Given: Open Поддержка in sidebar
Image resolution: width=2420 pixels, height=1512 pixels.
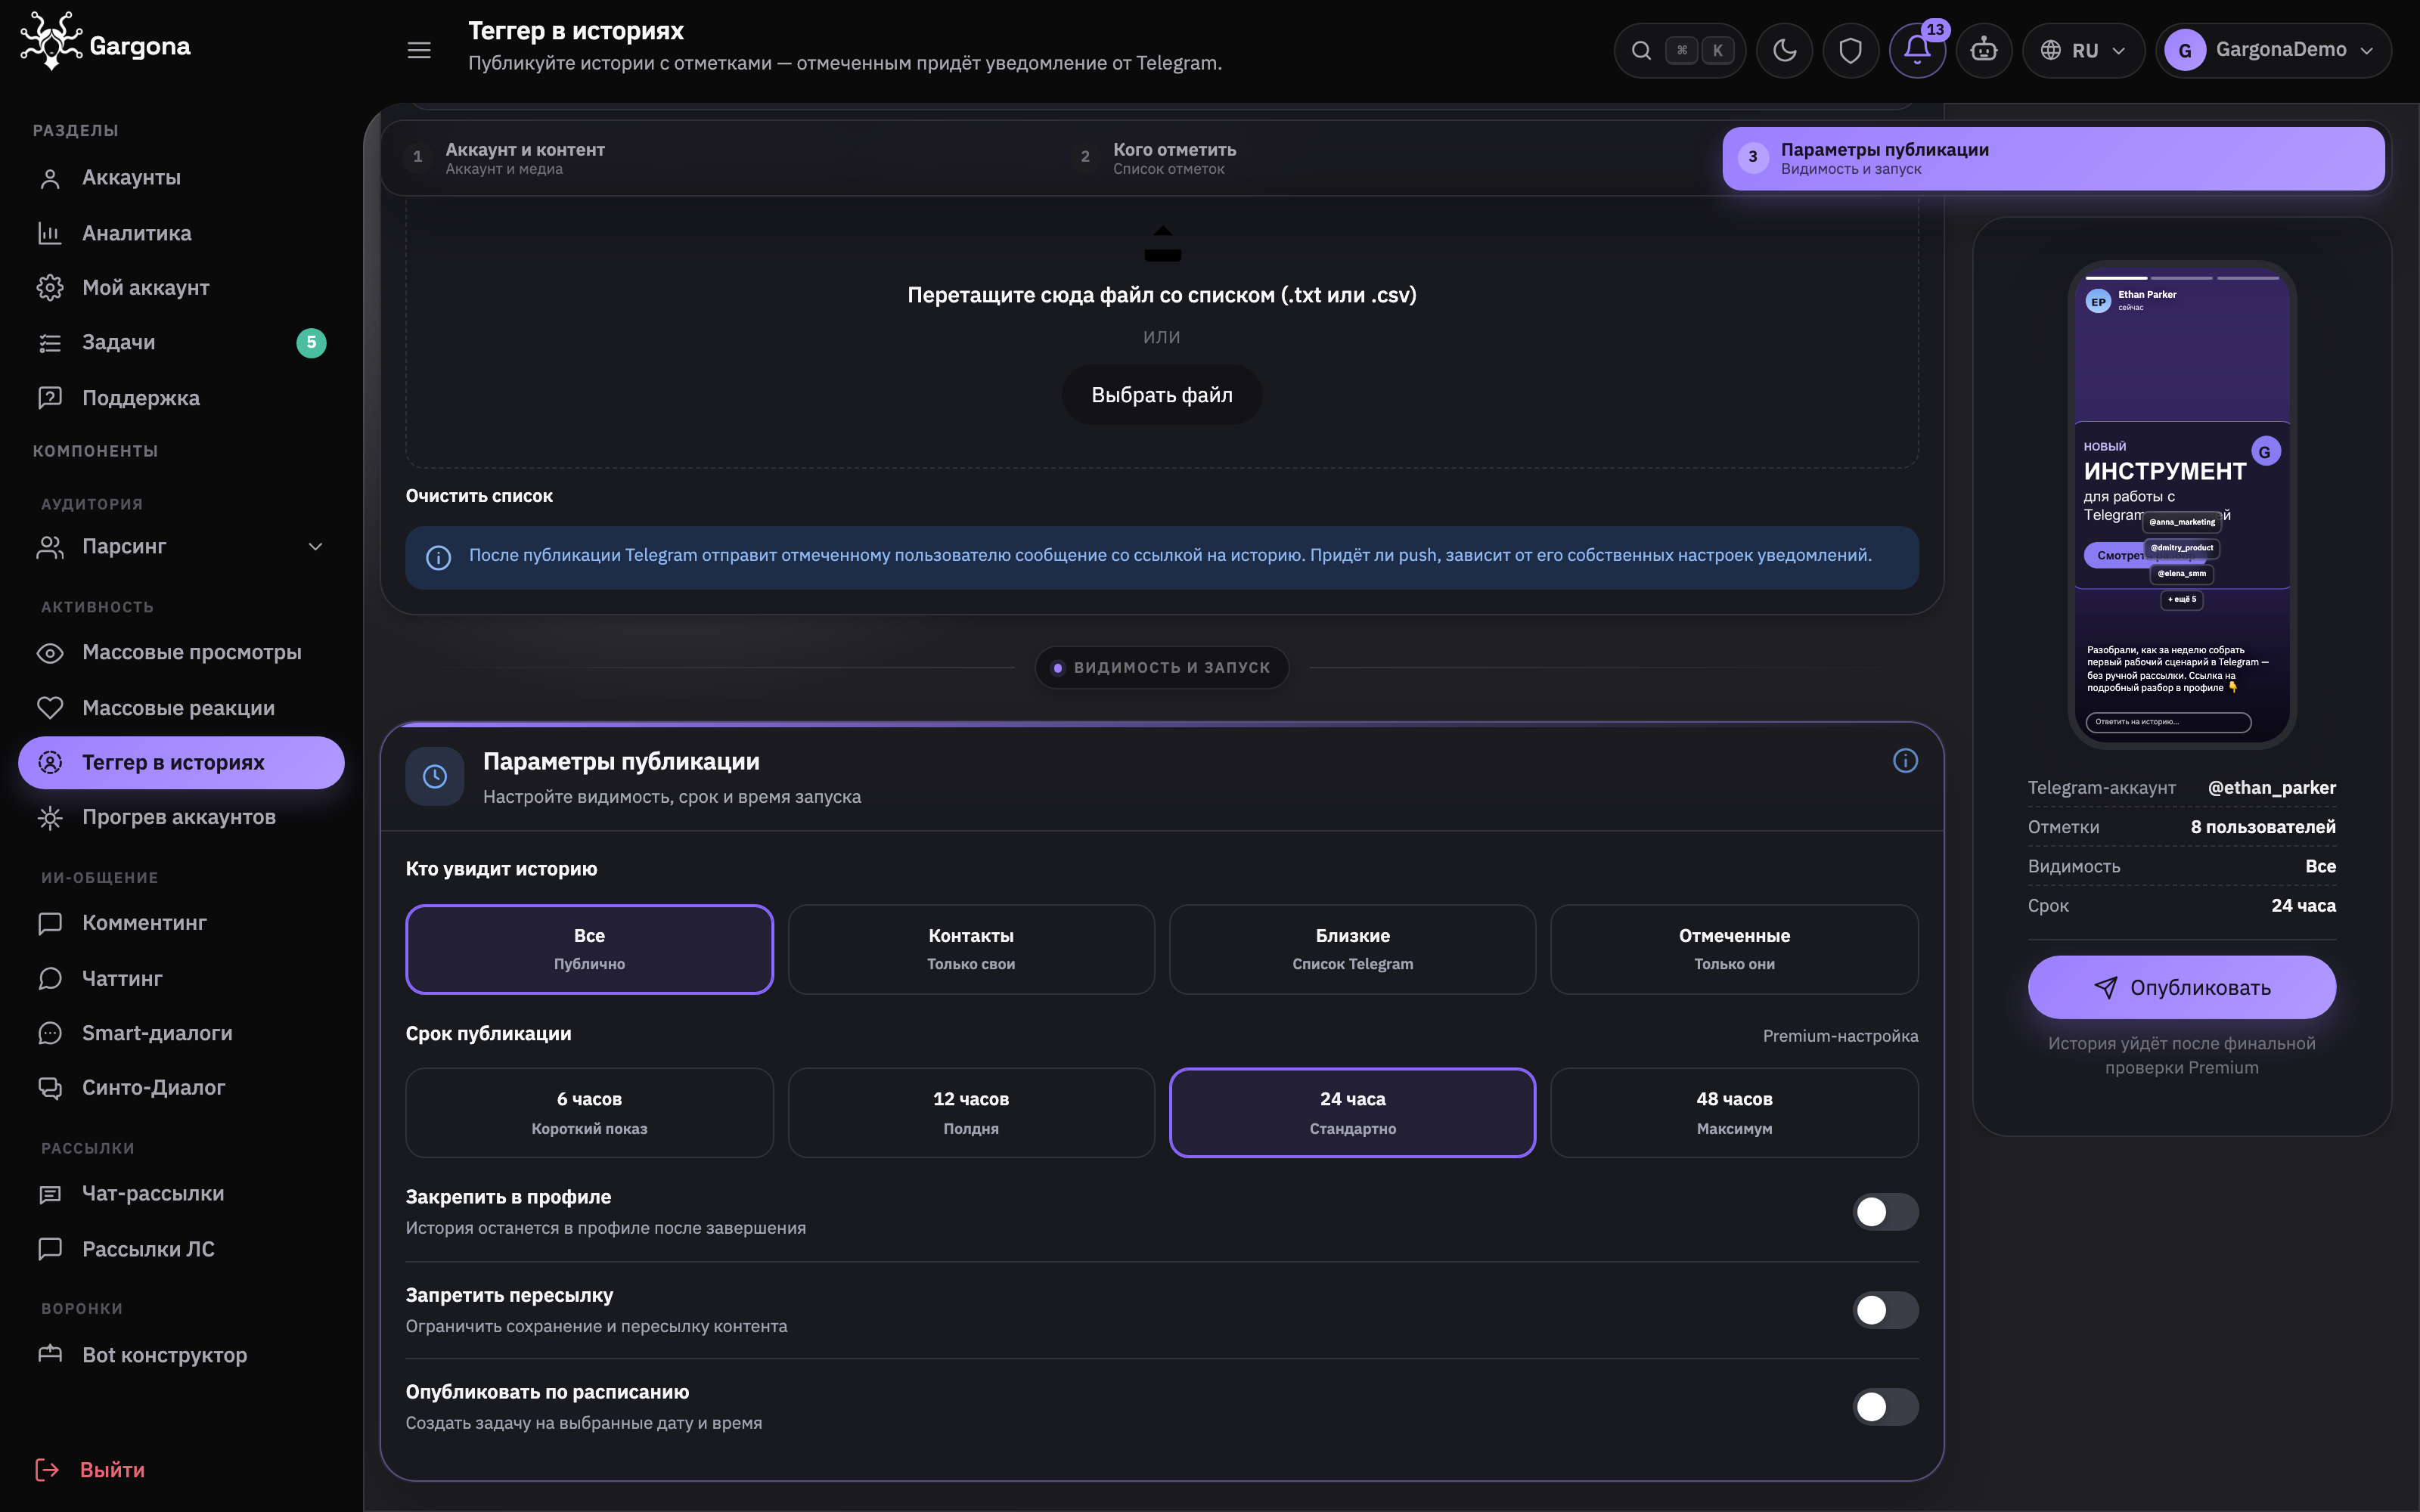Looking at the screenshot, I should pos(181,398).
